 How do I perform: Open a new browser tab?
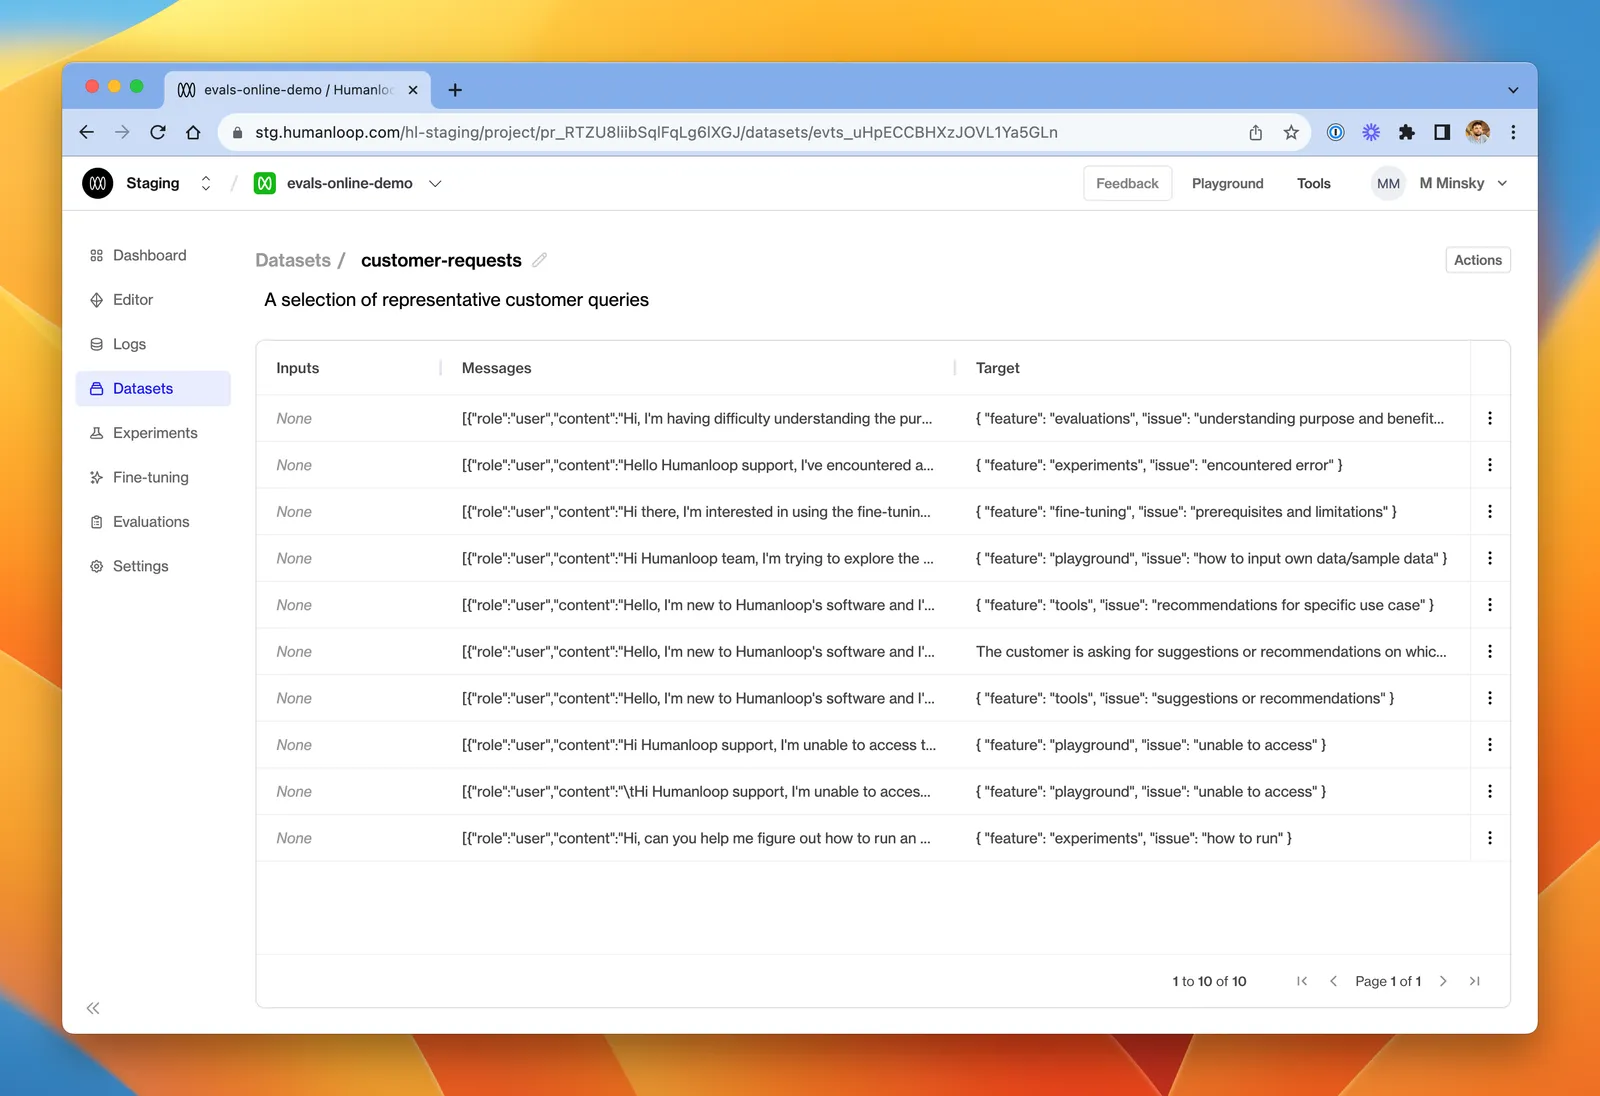[455, 90]
